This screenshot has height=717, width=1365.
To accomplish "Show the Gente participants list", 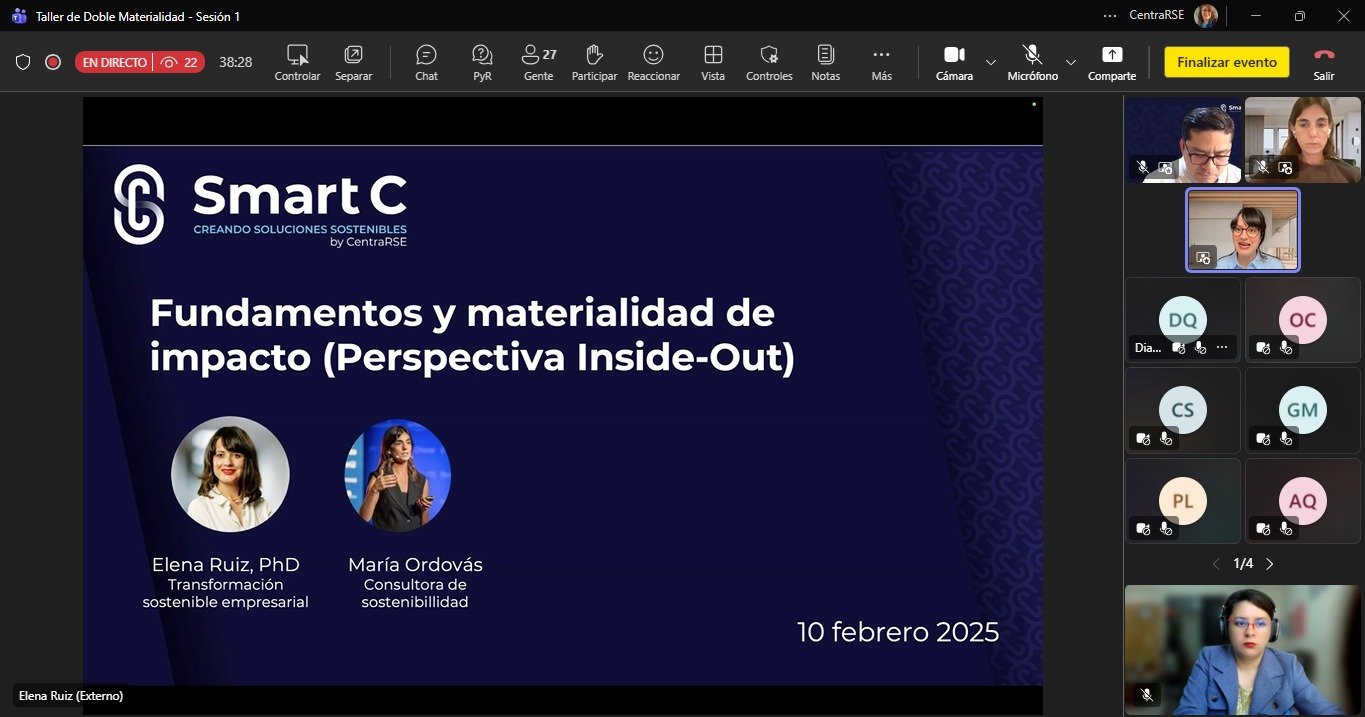I will pyautogui.click(x=538, y=62).
